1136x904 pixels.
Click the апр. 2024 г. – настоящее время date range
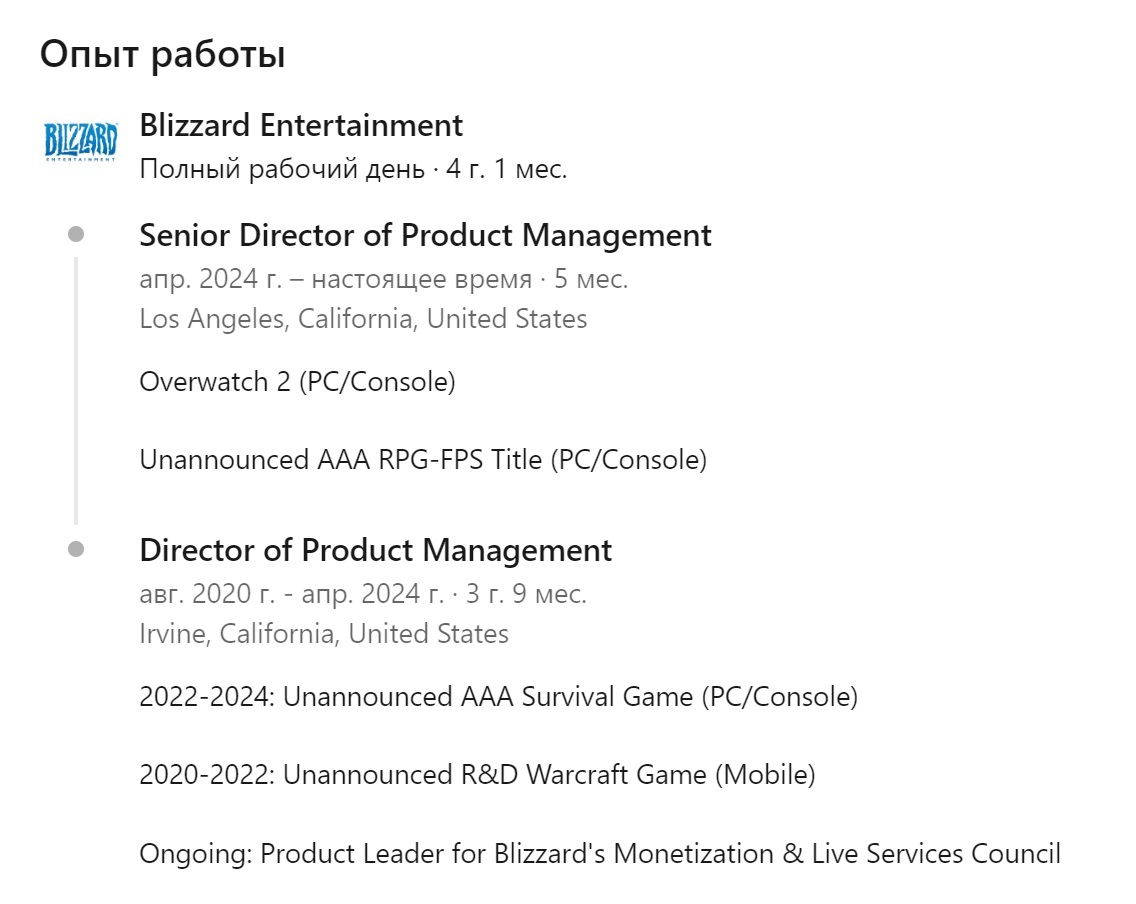pyautogui.click(x=335, y=279)
